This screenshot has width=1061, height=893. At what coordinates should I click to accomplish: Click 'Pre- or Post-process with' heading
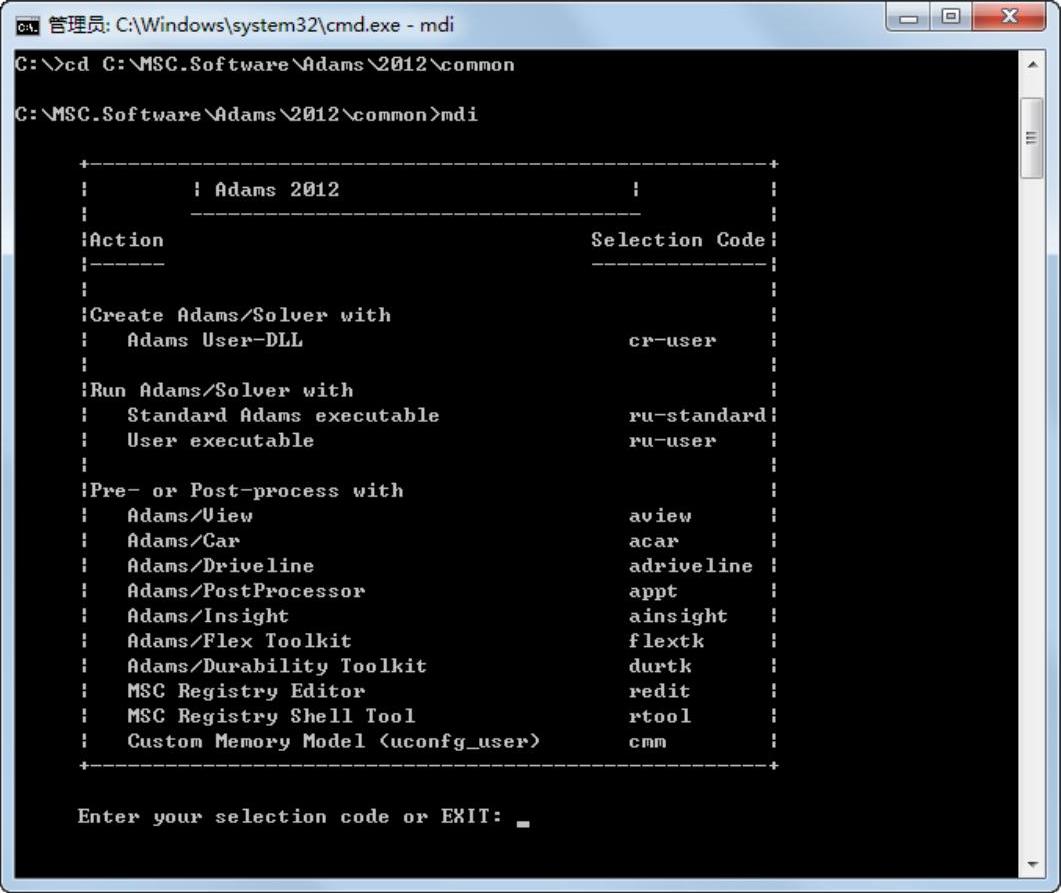point(246,490)
